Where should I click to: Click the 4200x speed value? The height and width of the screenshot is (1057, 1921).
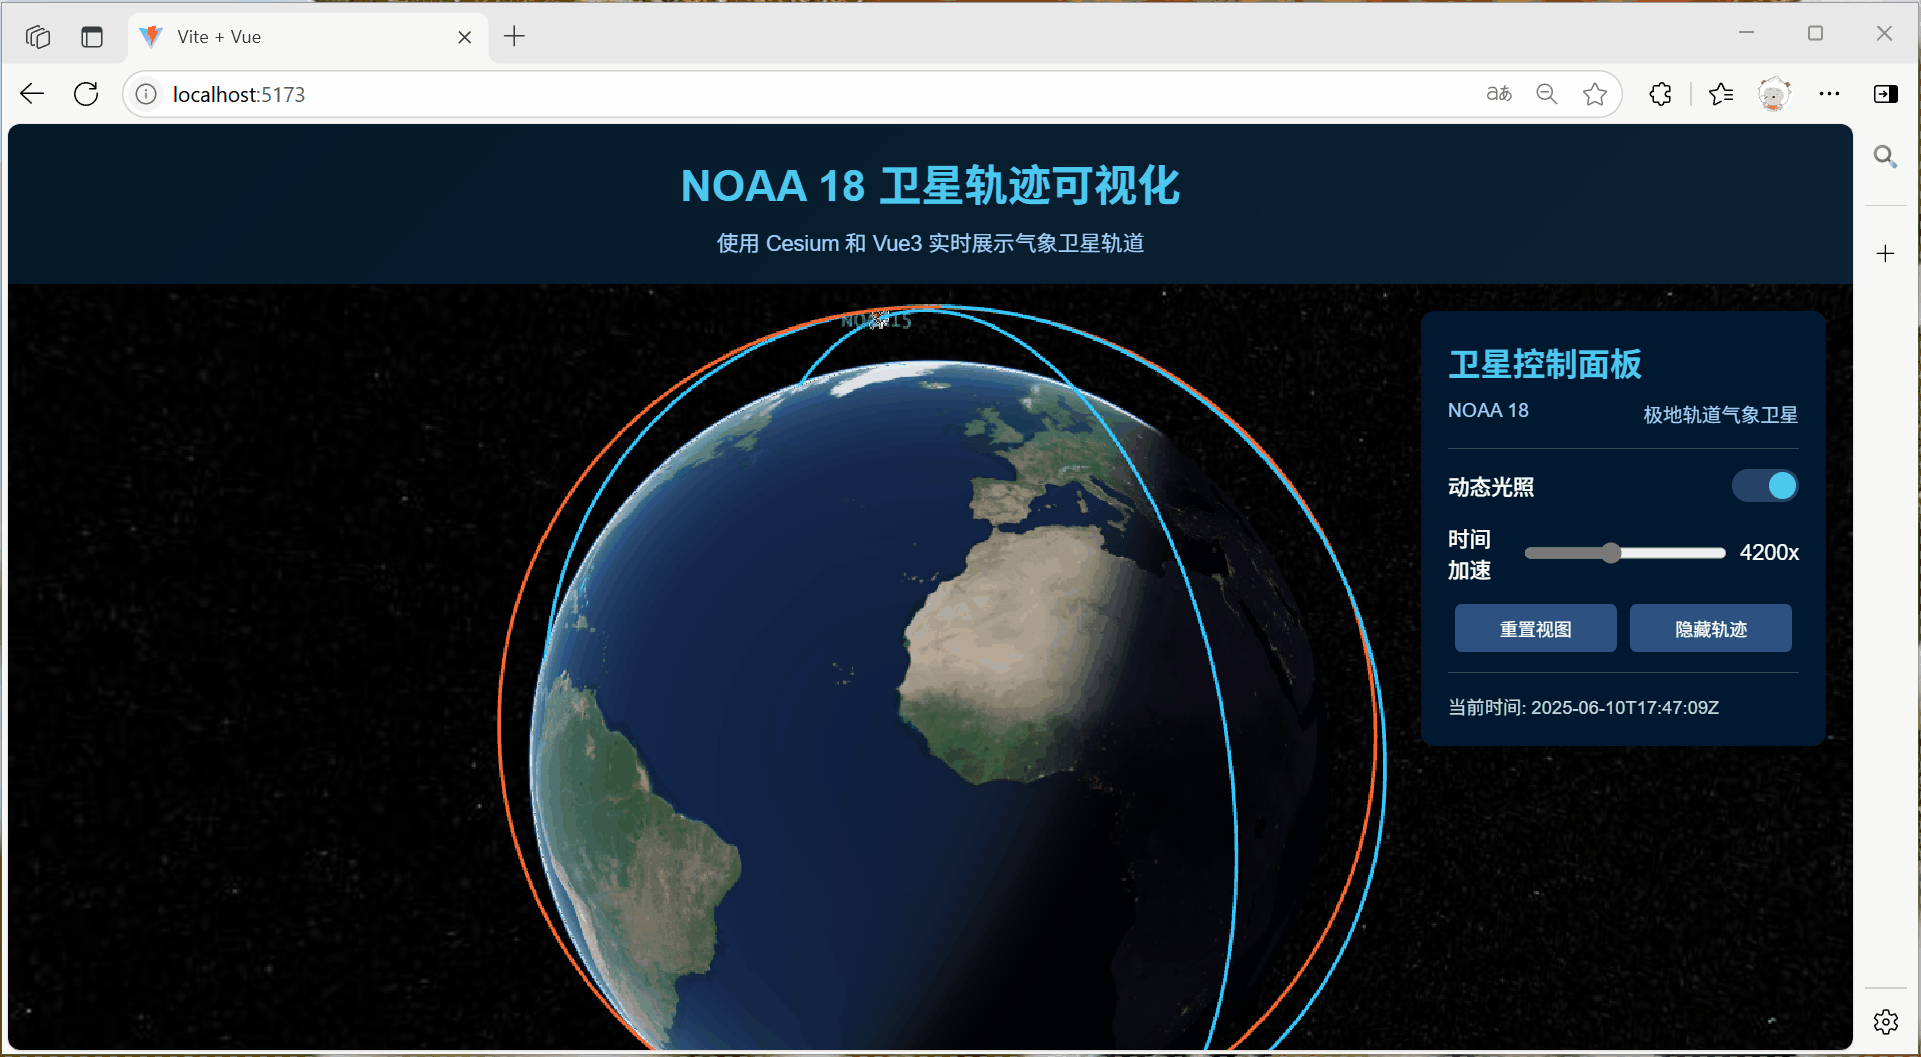click(1769, 553)
